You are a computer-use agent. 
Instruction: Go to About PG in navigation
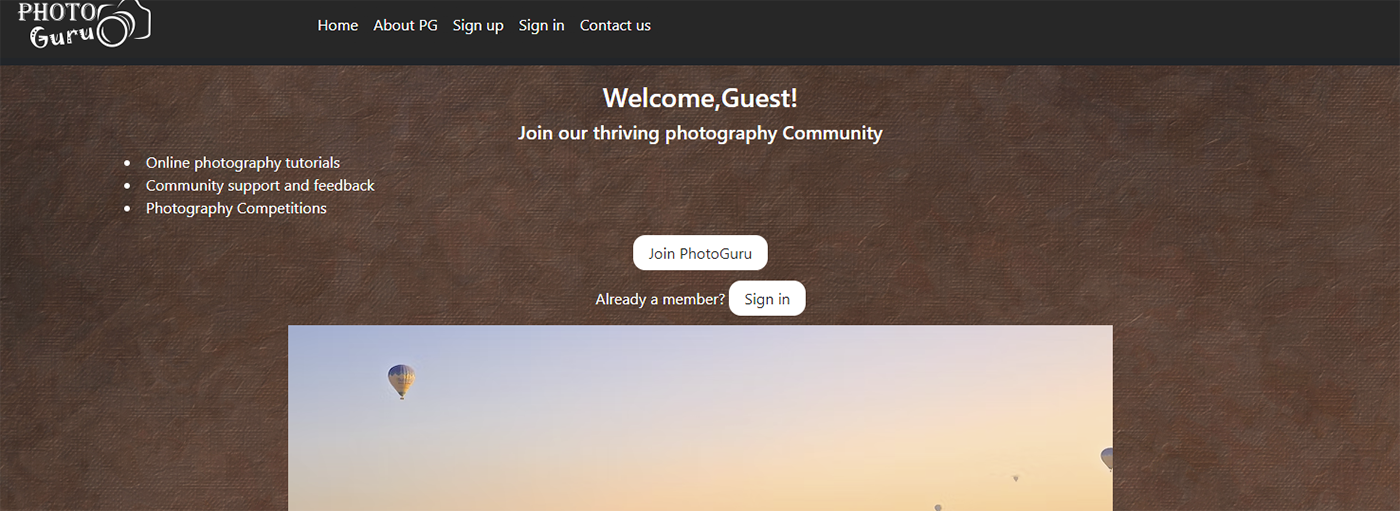(x=405, y=25)
